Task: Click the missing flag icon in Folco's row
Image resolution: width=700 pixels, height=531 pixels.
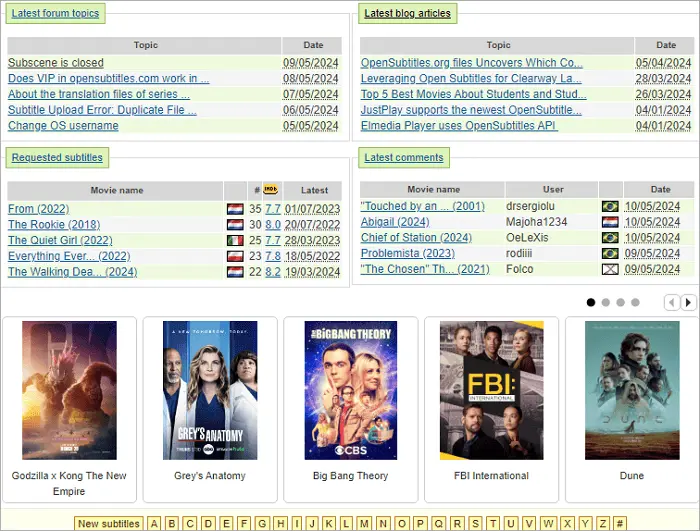Action: (610, 270)
